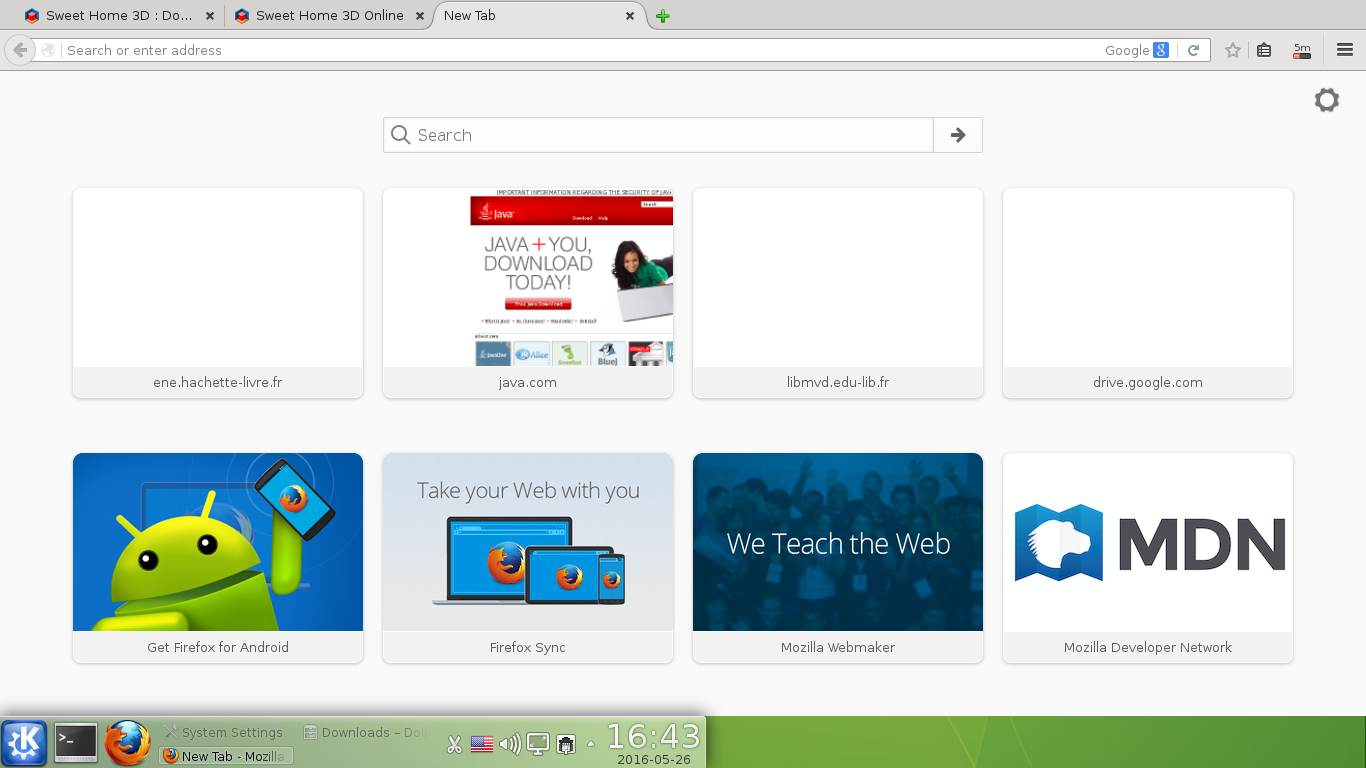Submit search with the arrow button
Image resolution: width=1366 pixels, height=768 pixels.
pyautogui.click(x=958, y=135)
